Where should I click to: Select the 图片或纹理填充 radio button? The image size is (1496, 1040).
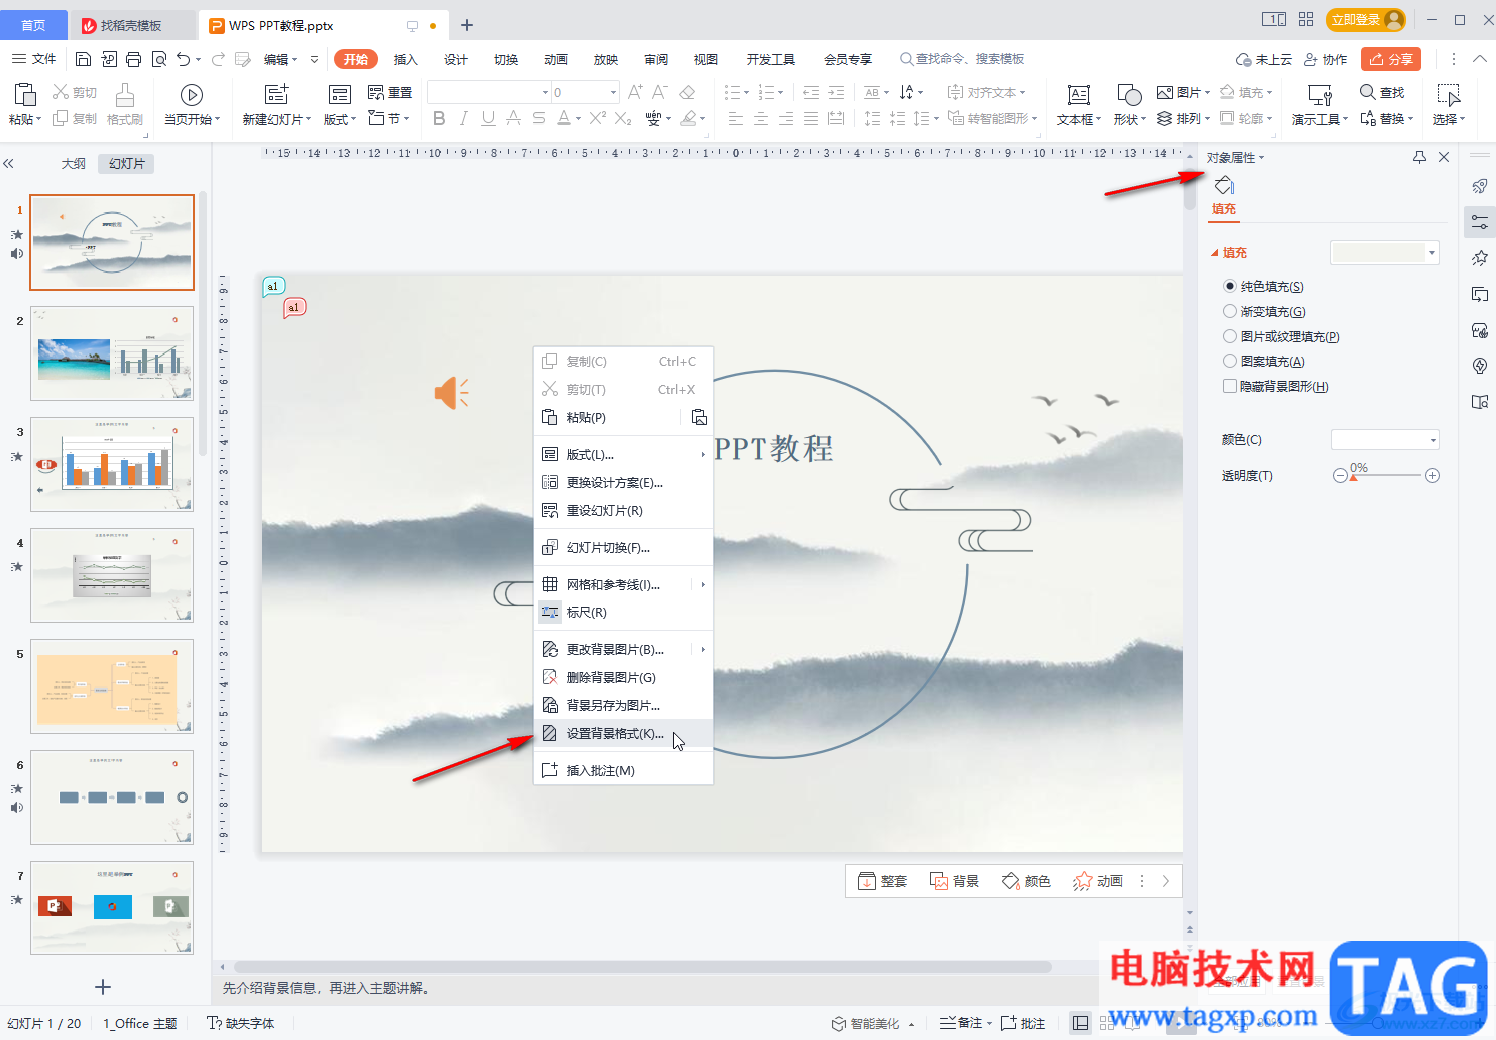[x=1230, y=336]
